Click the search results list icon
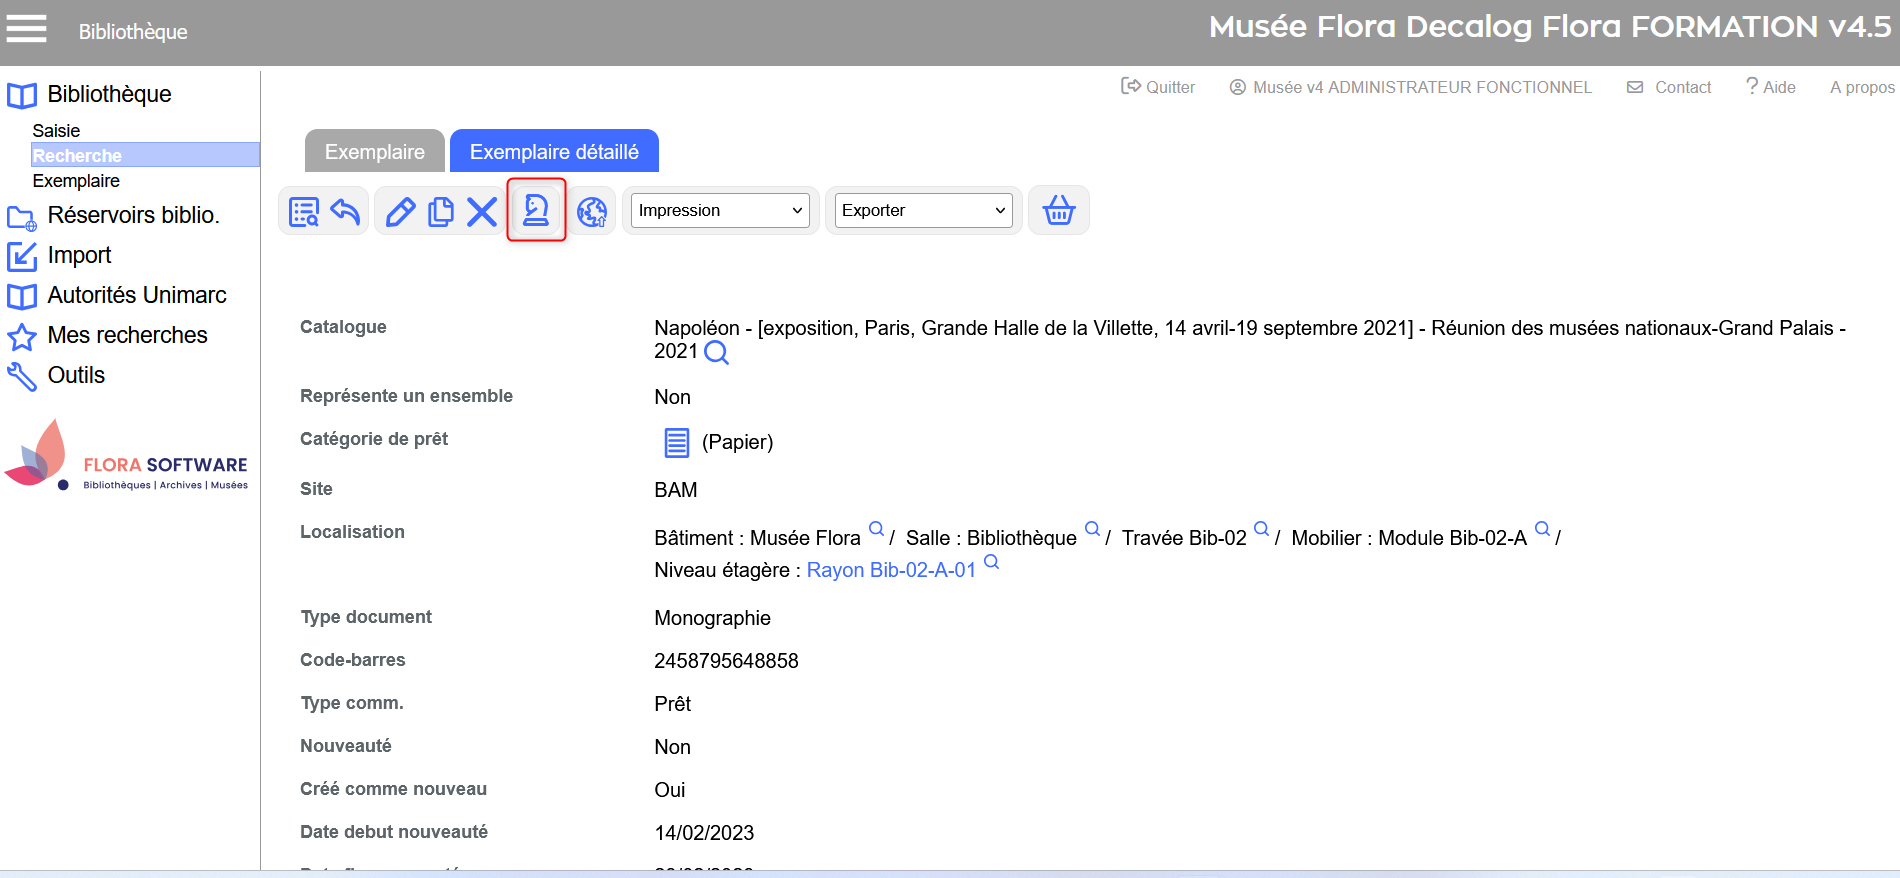The image size is (1900, 878). click(303, 211)
